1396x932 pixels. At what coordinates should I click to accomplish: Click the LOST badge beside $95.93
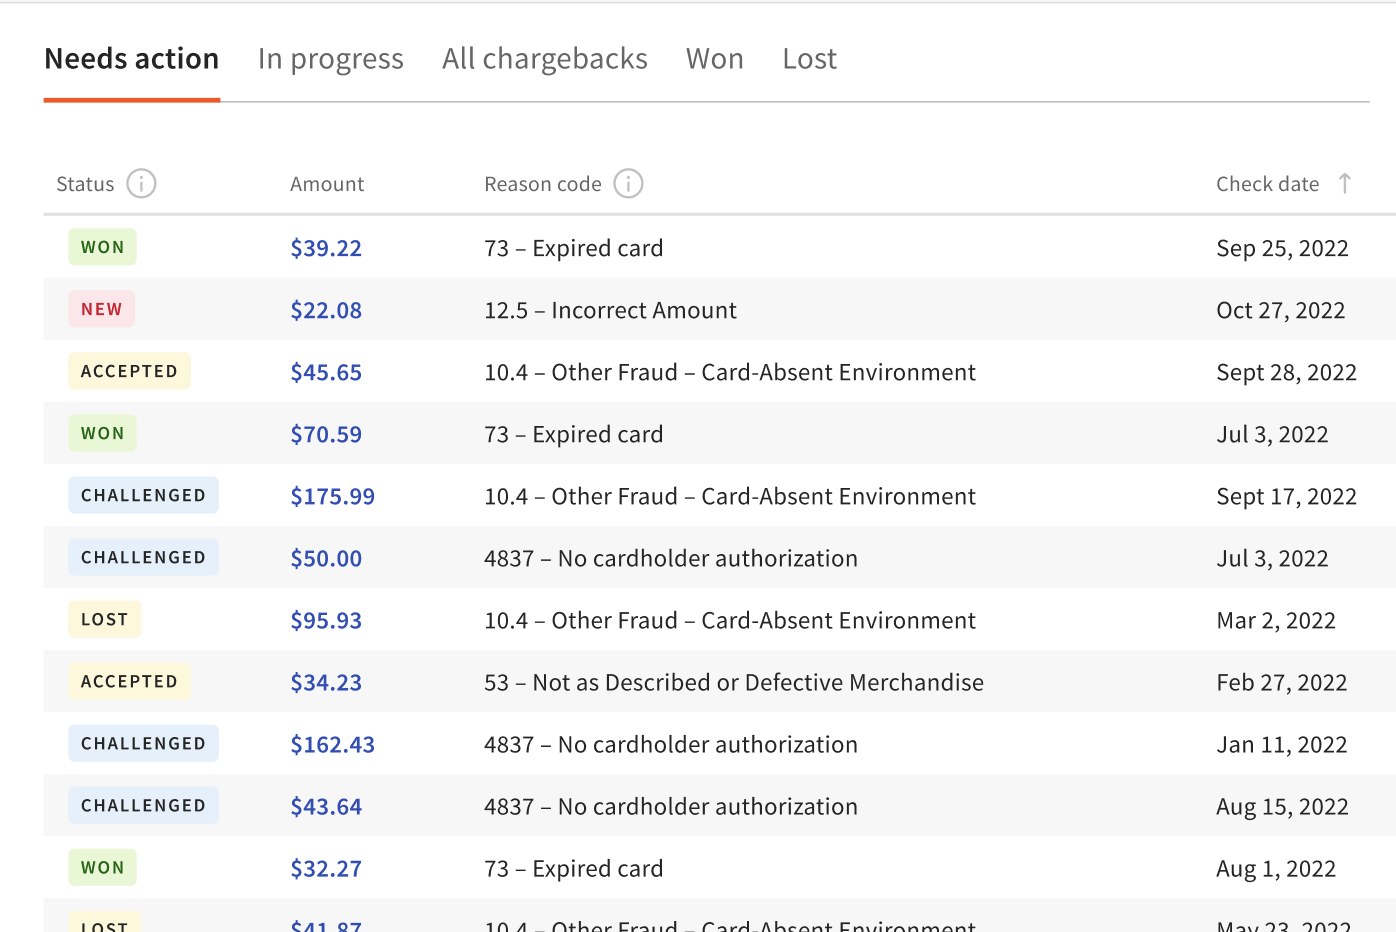104,619
